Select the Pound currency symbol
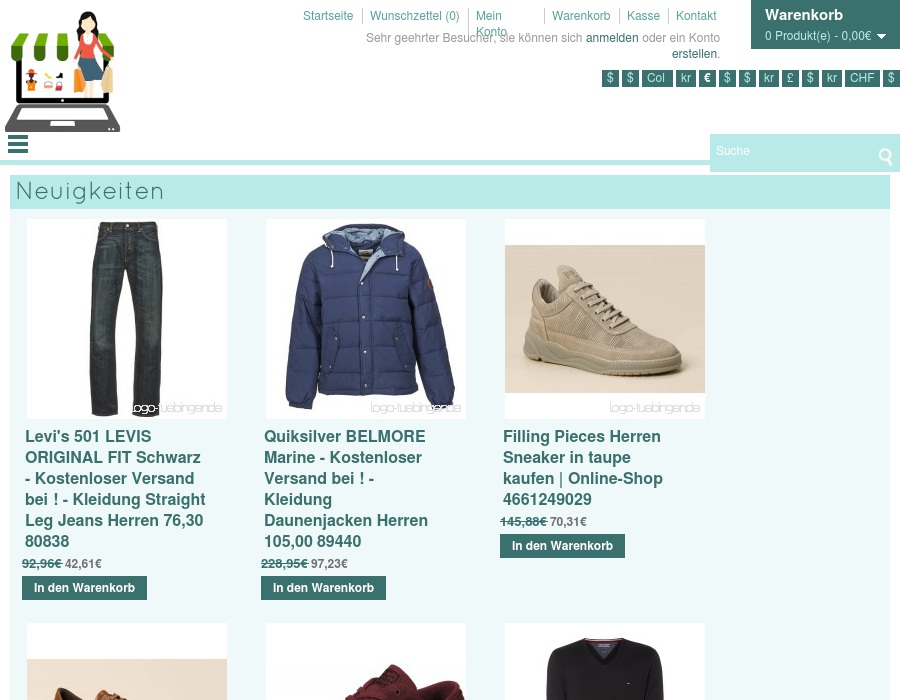The image size is (900, 700). (790, 78)
